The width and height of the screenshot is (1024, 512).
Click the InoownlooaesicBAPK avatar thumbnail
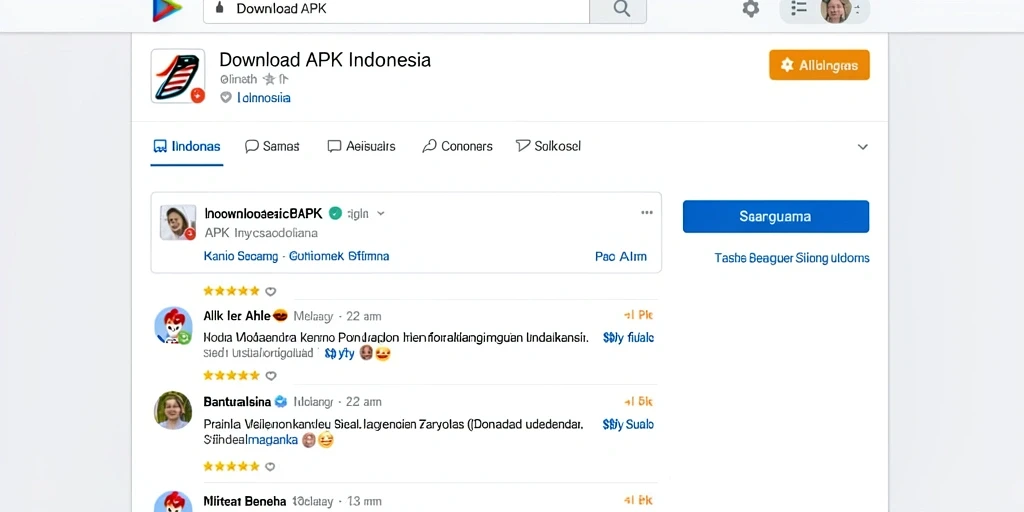[x=178, y=223]
